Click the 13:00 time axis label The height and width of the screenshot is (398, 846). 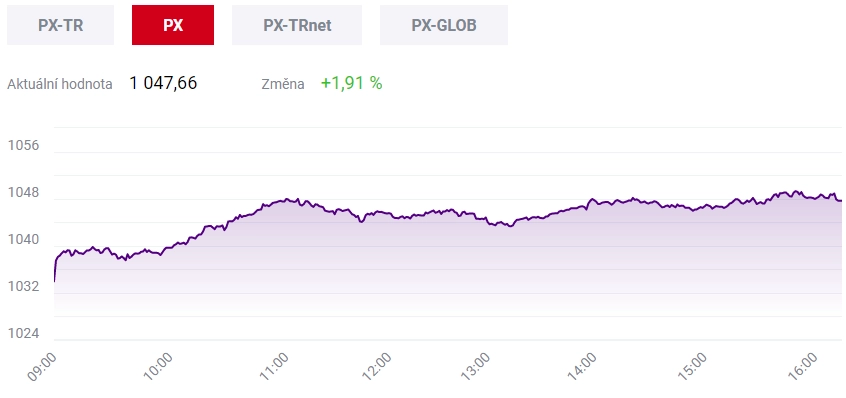[477, 367]
